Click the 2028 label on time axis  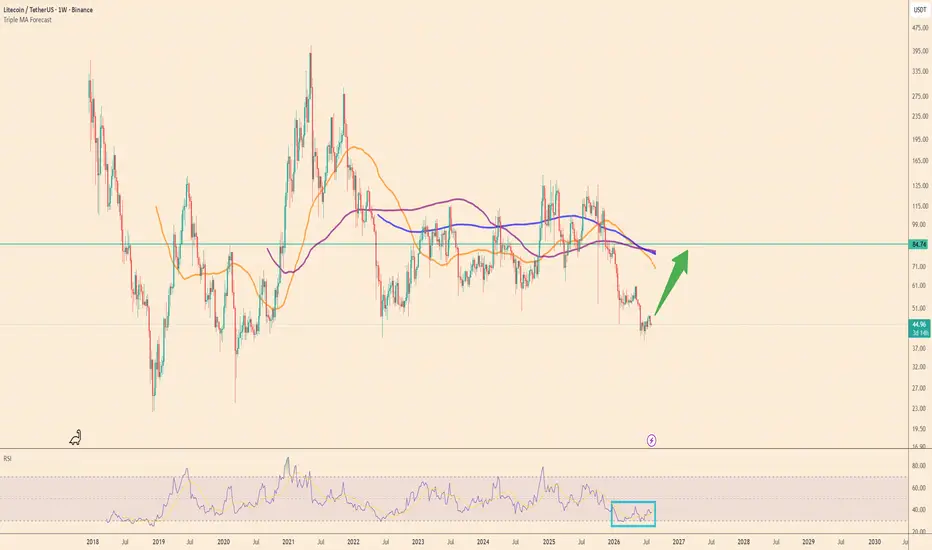tap(743, 542)
